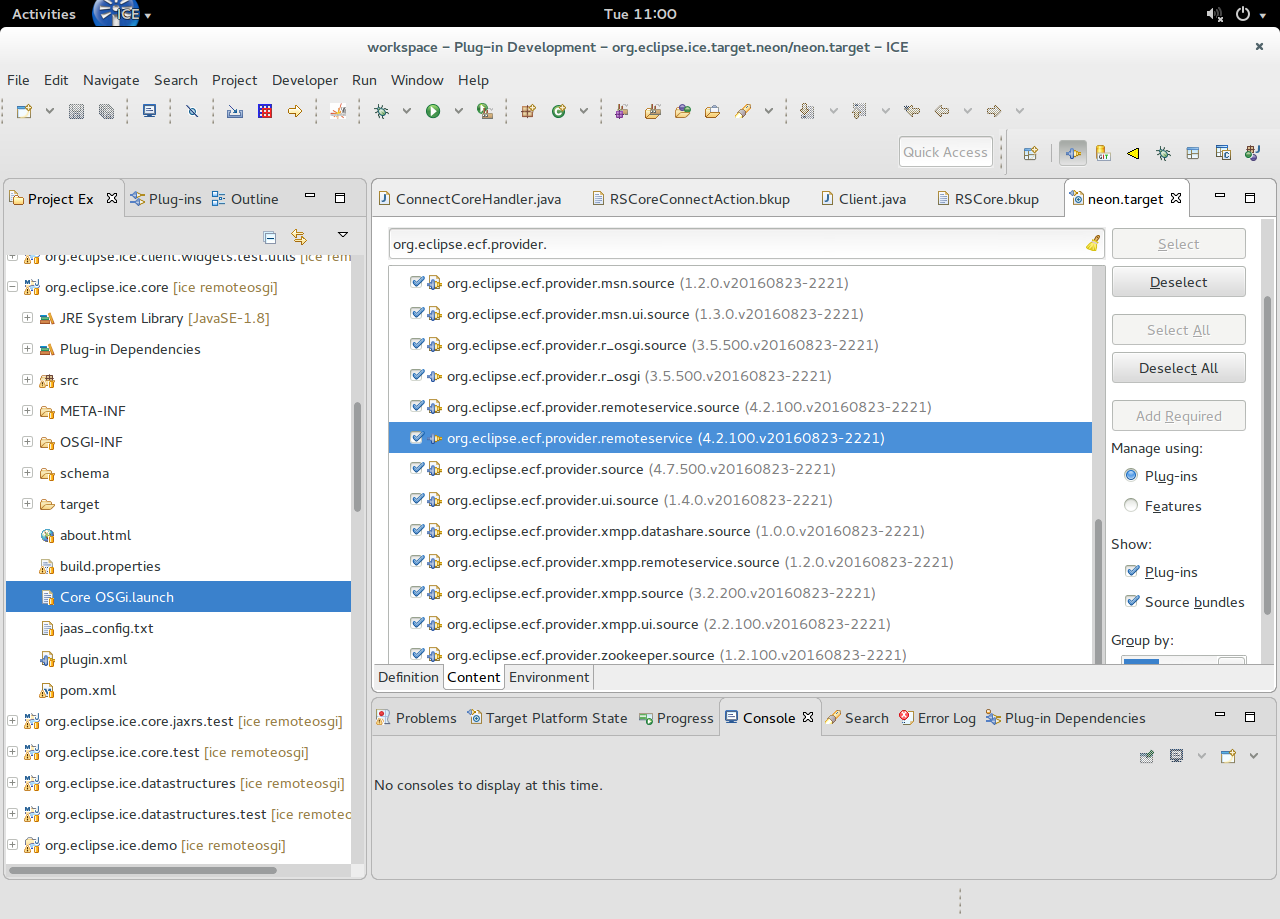Click the Project Explorer vertical scrollbar thumb

(x=358, y=456)
